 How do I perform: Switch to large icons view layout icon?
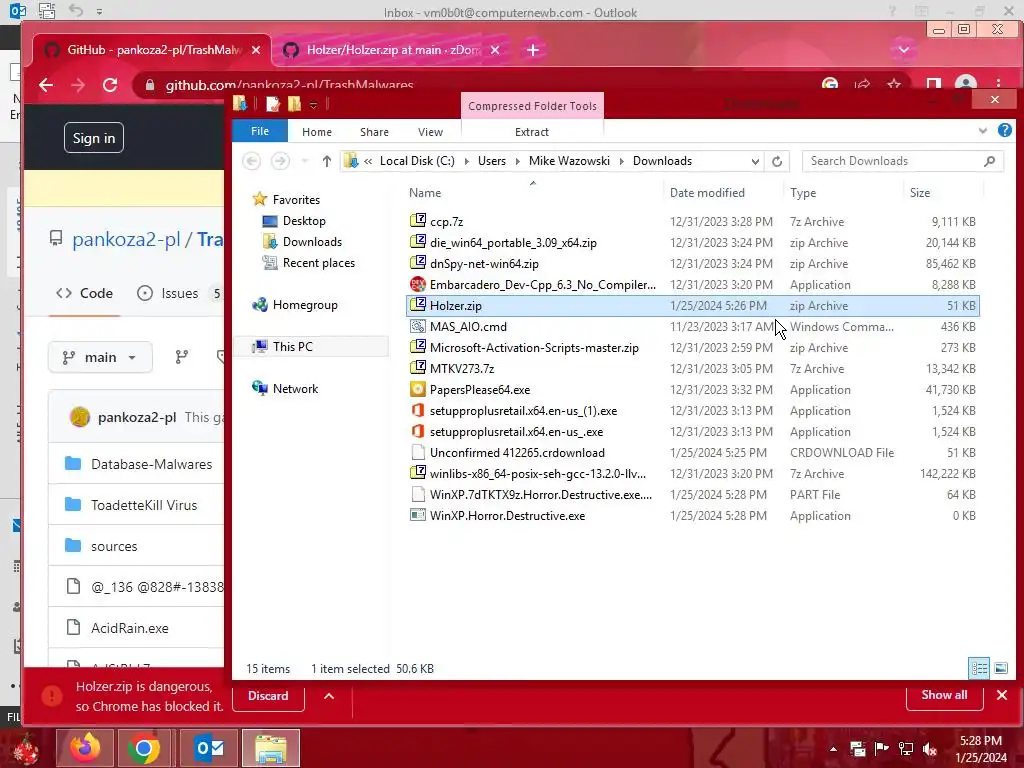tap(1000, 668)
